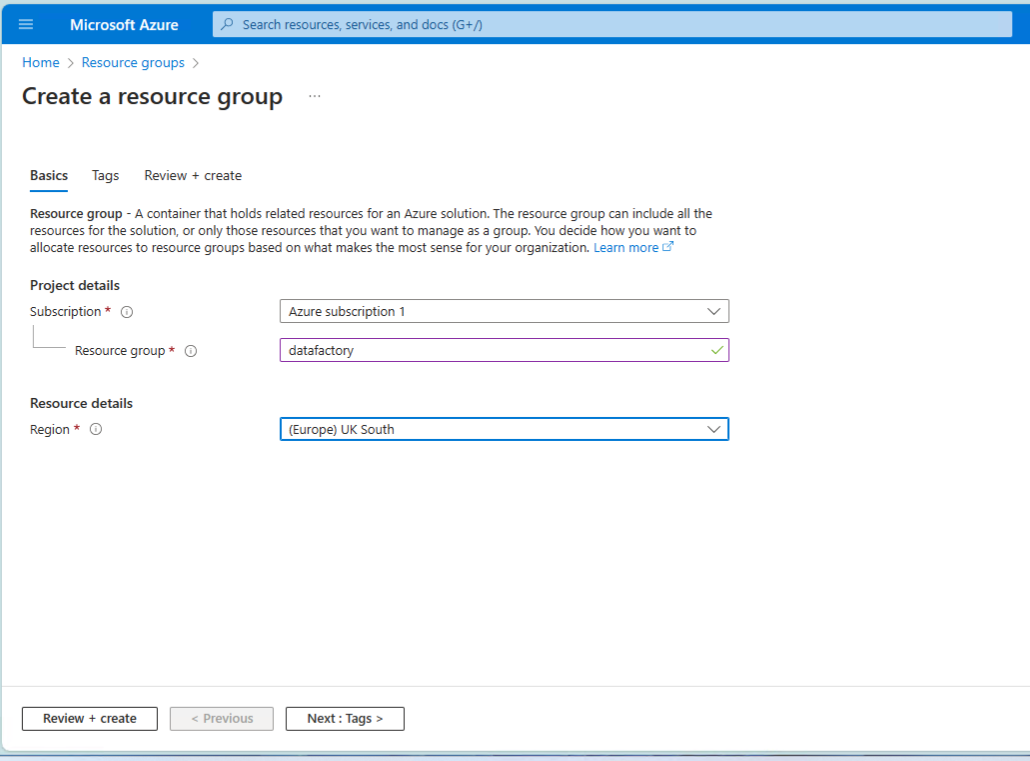Expand the Azure subscription 1 dropdown
This screenshot has width=1030, height=761.
click(x=504, y=311)
